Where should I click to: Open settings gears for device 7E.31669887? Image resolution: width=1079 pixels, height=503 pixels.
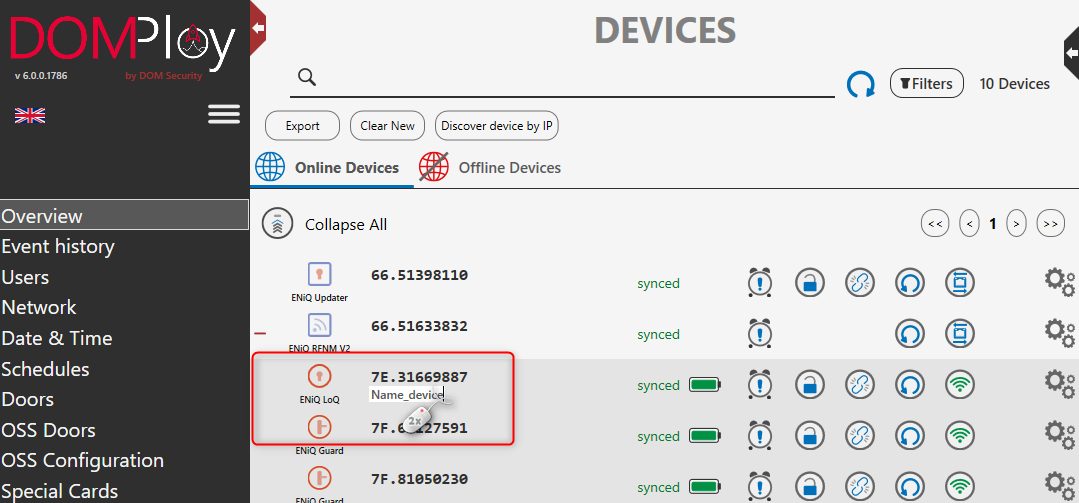pos(1059,384)
